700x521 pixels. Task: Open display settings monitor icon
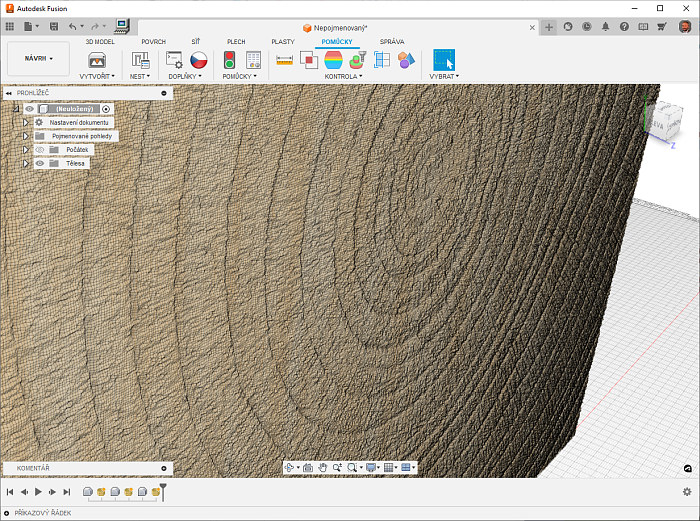[371, 467]
